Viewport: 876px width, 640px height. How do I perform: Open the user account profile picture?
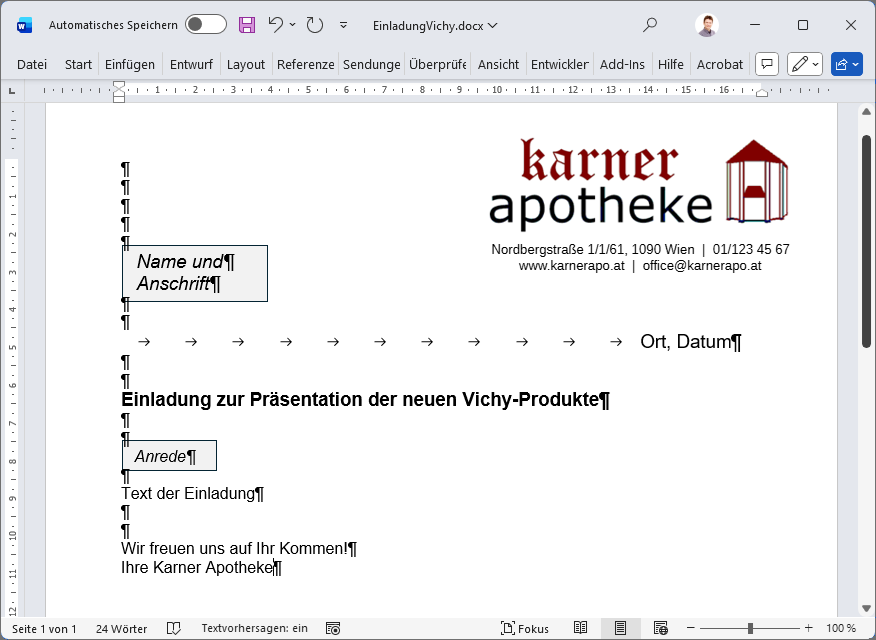pos(707,25)
